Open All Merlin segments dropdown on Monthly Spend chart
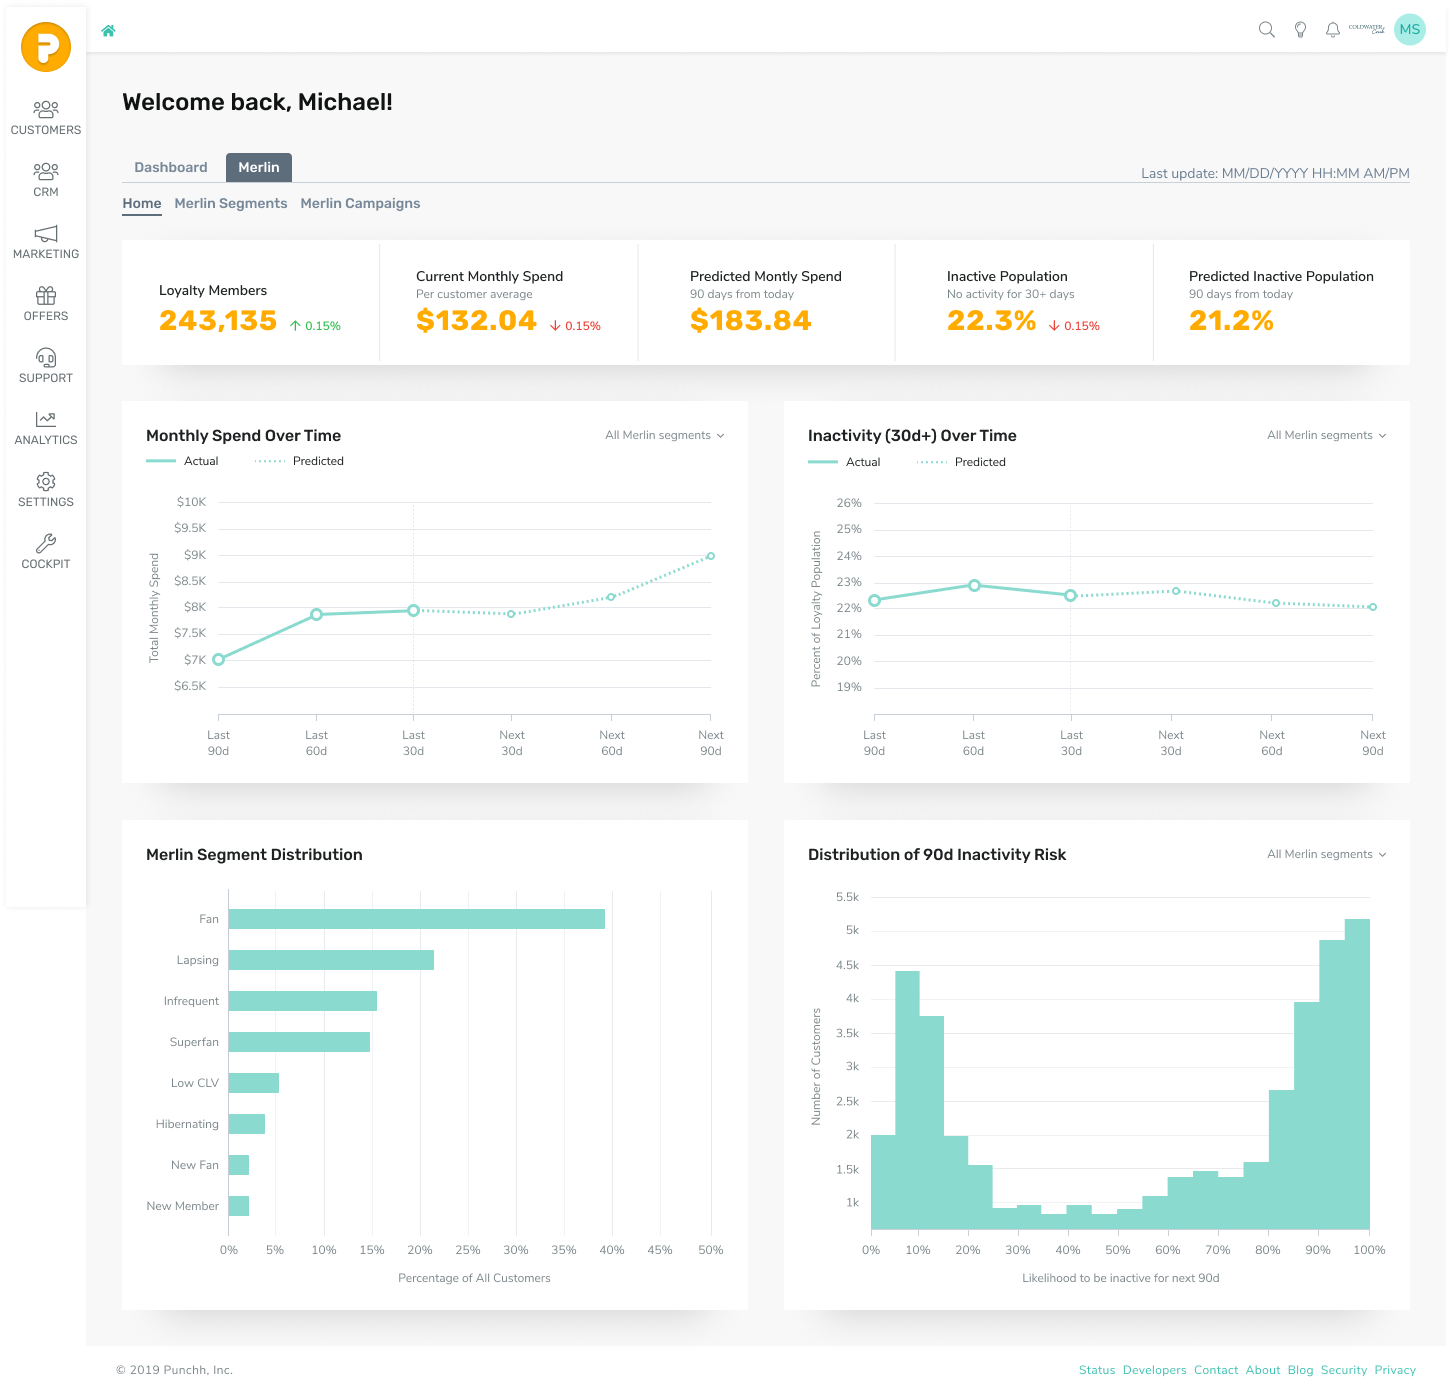This screenshot has height=1394, width=1450. [663, 435]
